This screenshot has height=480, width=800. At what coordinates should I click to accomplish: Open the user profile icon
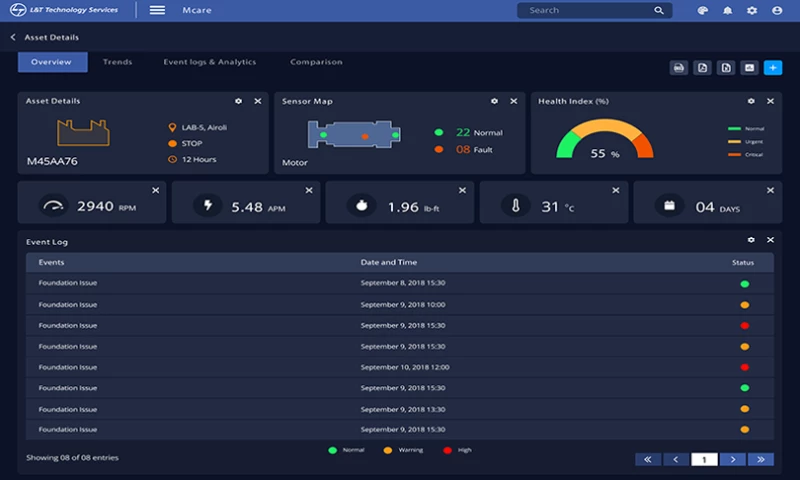777,11
